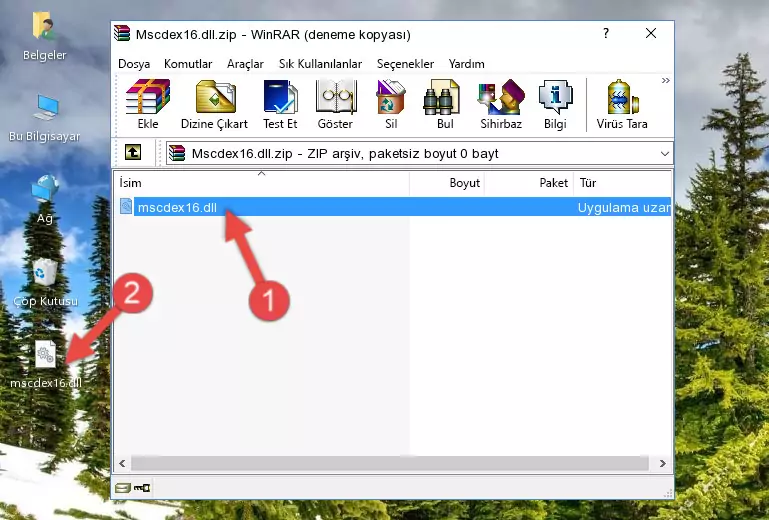769x520 pixels.
Task: Select the Bu Bilgisayar desktop icon
Action: click(x=45, y=118)
